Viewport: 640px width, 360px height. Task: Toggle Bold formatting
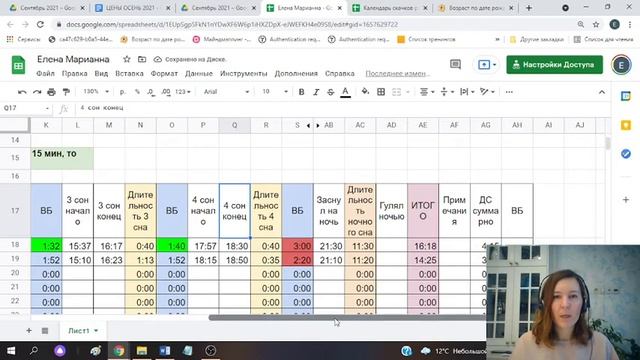[301, 92]
